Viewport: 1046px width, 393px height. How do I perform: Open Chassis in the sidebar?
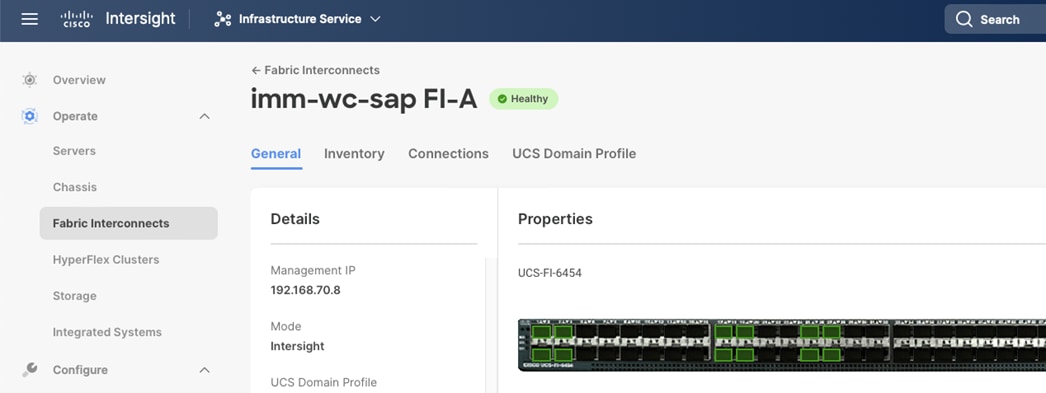pyautogui.click(x=75, y=187)
